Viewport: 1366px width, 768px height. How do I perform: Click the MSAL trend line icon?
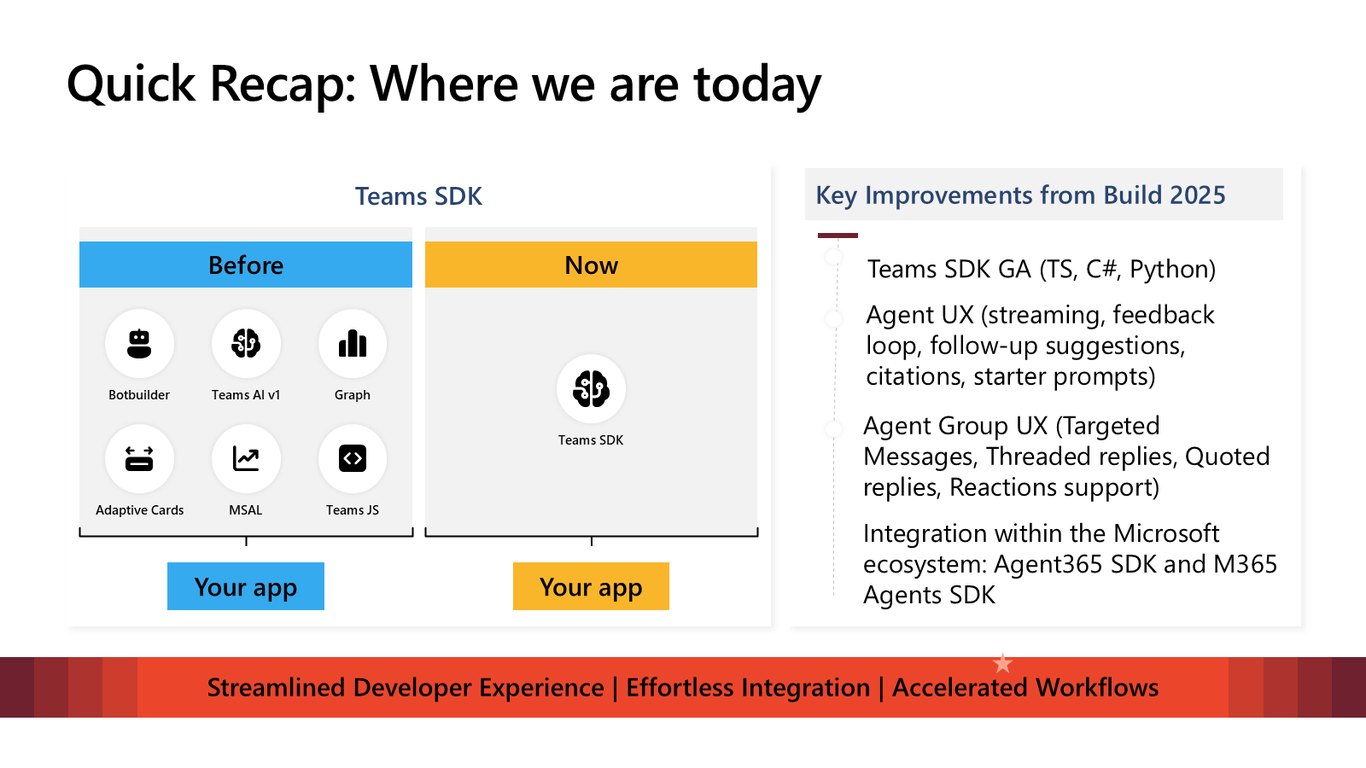point(246,459)
